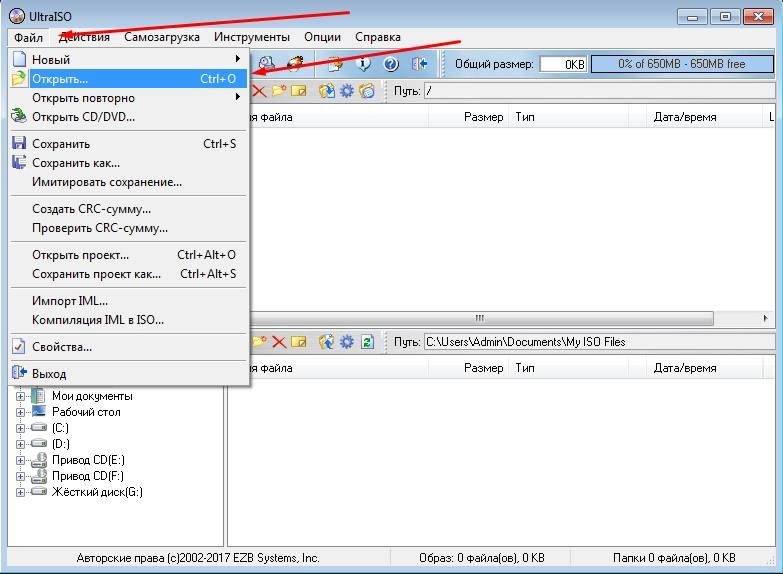This screenshot has height=574, width=783.
Task: Click the folder up icon in local toolbar
Action: pos(327,342)
